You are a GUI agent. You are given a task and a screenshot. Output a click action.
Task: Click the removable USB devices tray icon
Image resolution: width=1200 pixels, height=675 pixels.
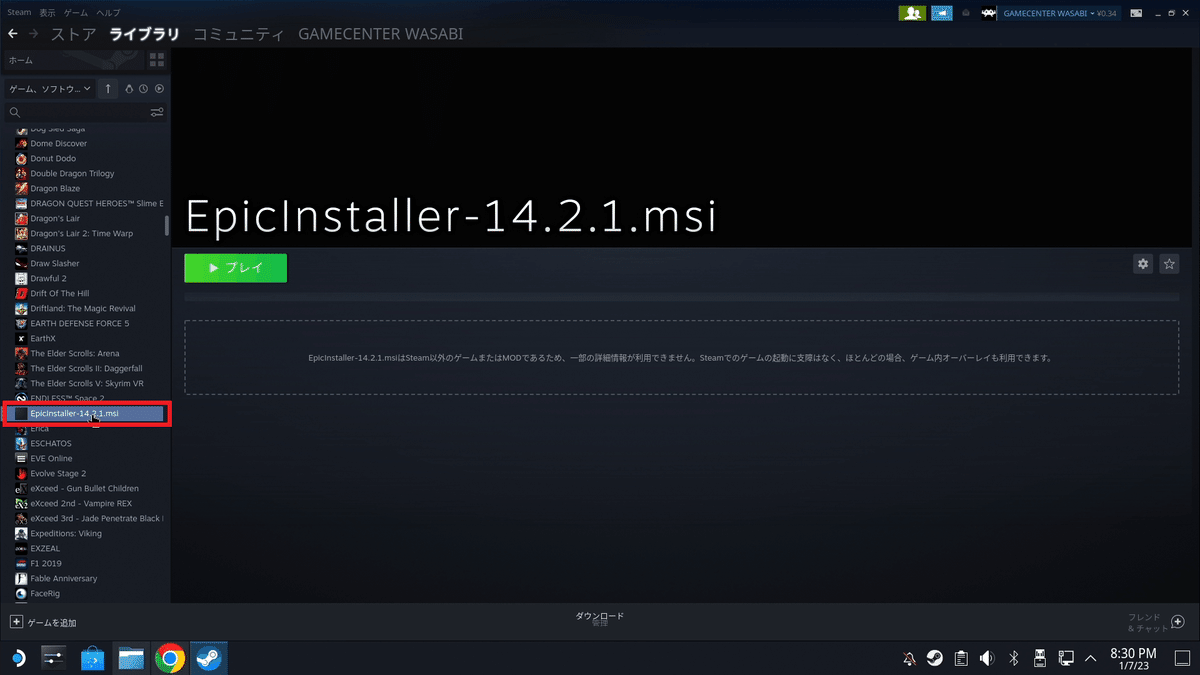point(1039,658)
